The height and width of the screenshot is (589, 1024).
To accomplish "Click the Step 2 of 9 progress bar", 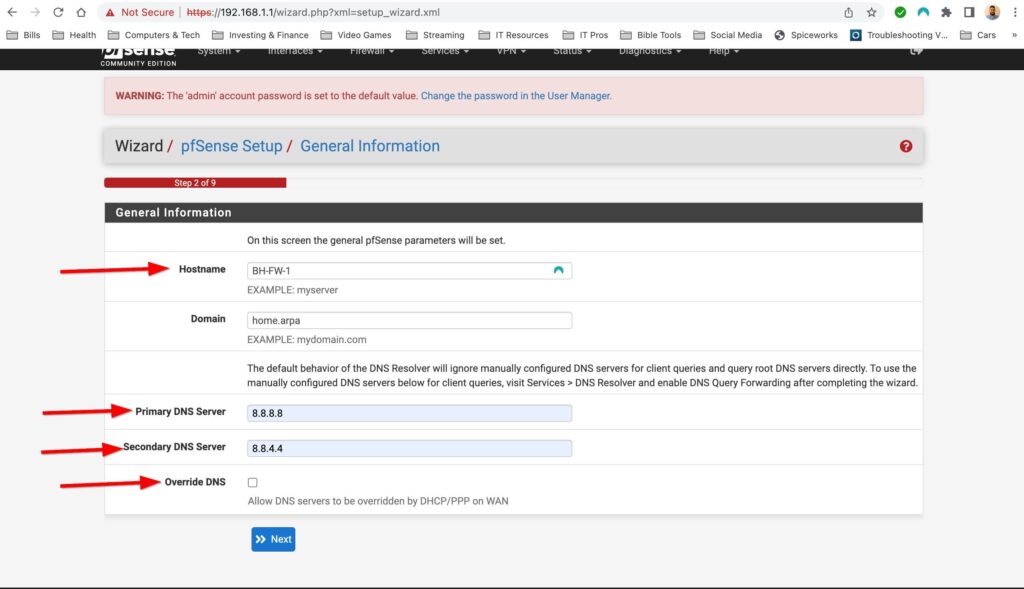I will click(195, 183).
